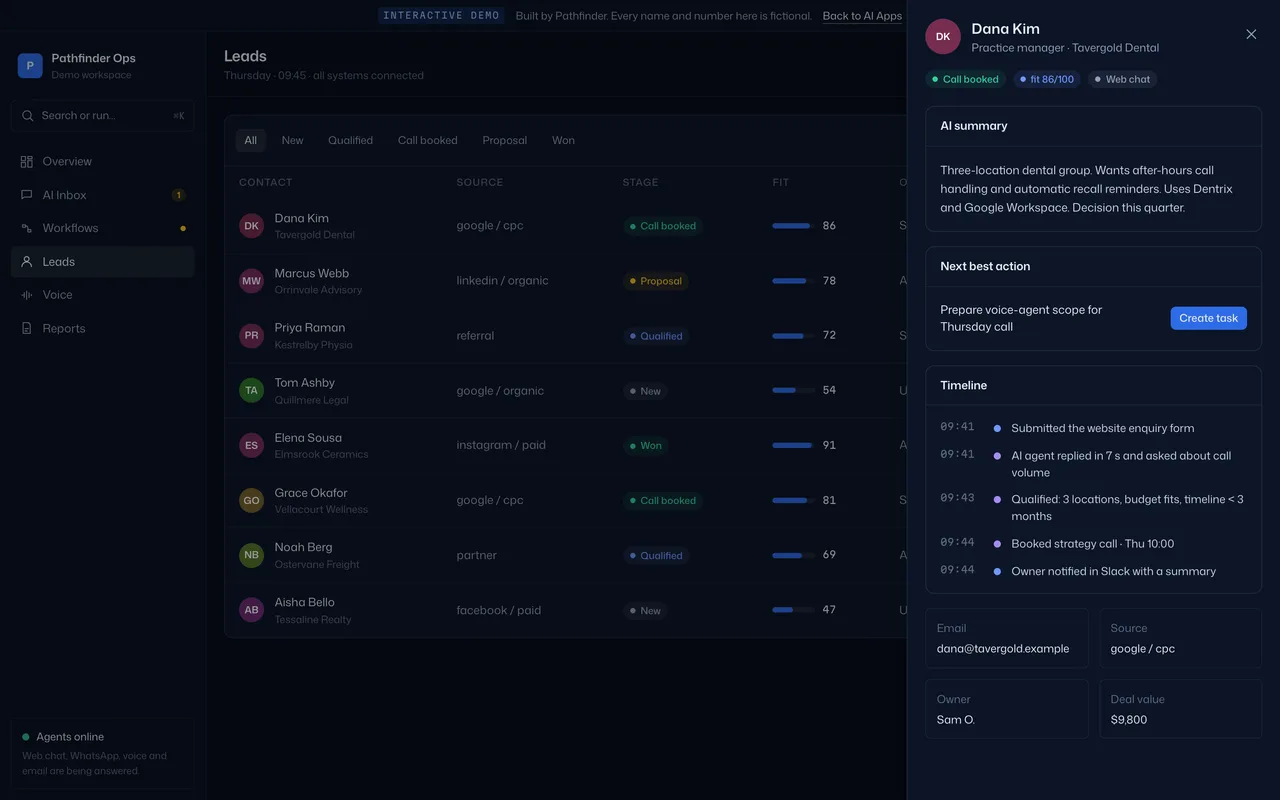The width and height of the screenshot is (1280, 800).
Task: Select the All filter tab
Action: [x=251, y=140]
